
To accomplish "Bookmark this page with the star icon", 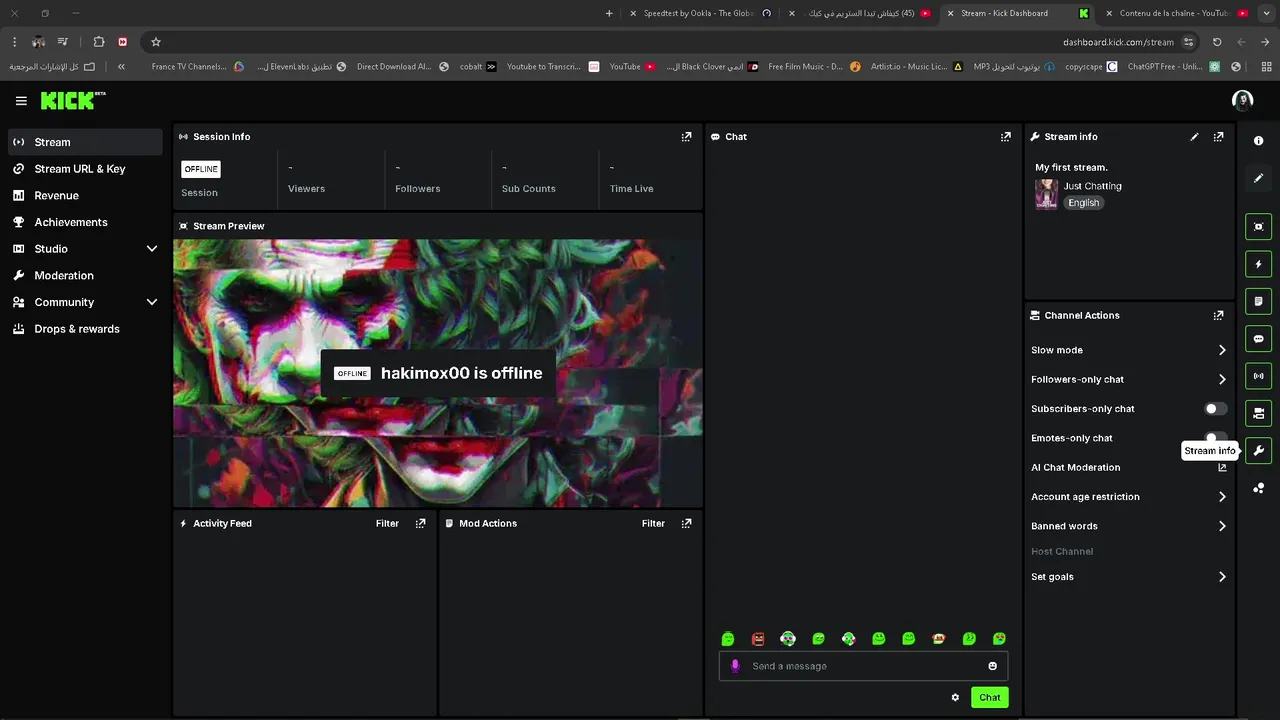I will coord(156,42).
